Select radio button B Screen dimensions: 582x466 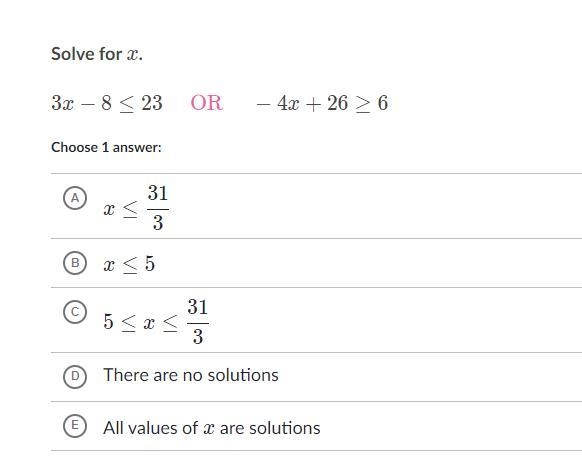[x=75, y=263]
